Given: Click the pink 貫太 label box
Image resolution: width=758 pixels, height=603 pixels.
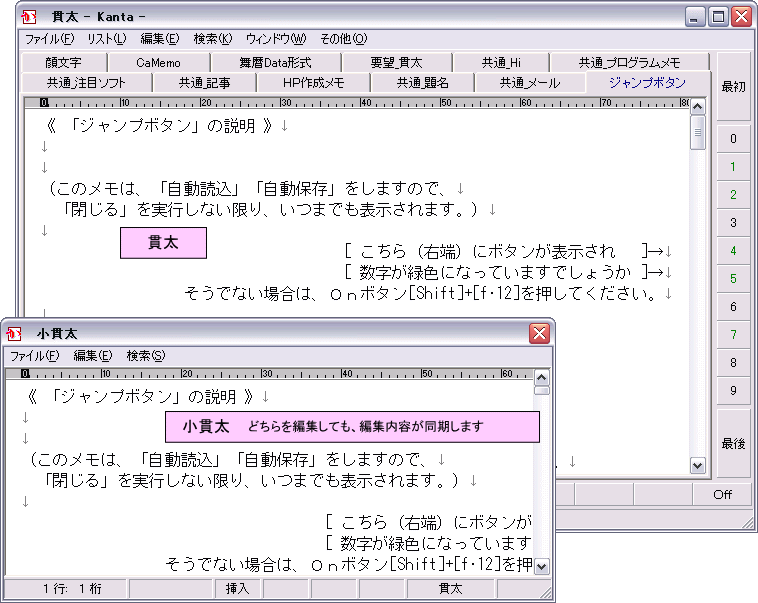Looking at the screenshot, I should (163, 243).
